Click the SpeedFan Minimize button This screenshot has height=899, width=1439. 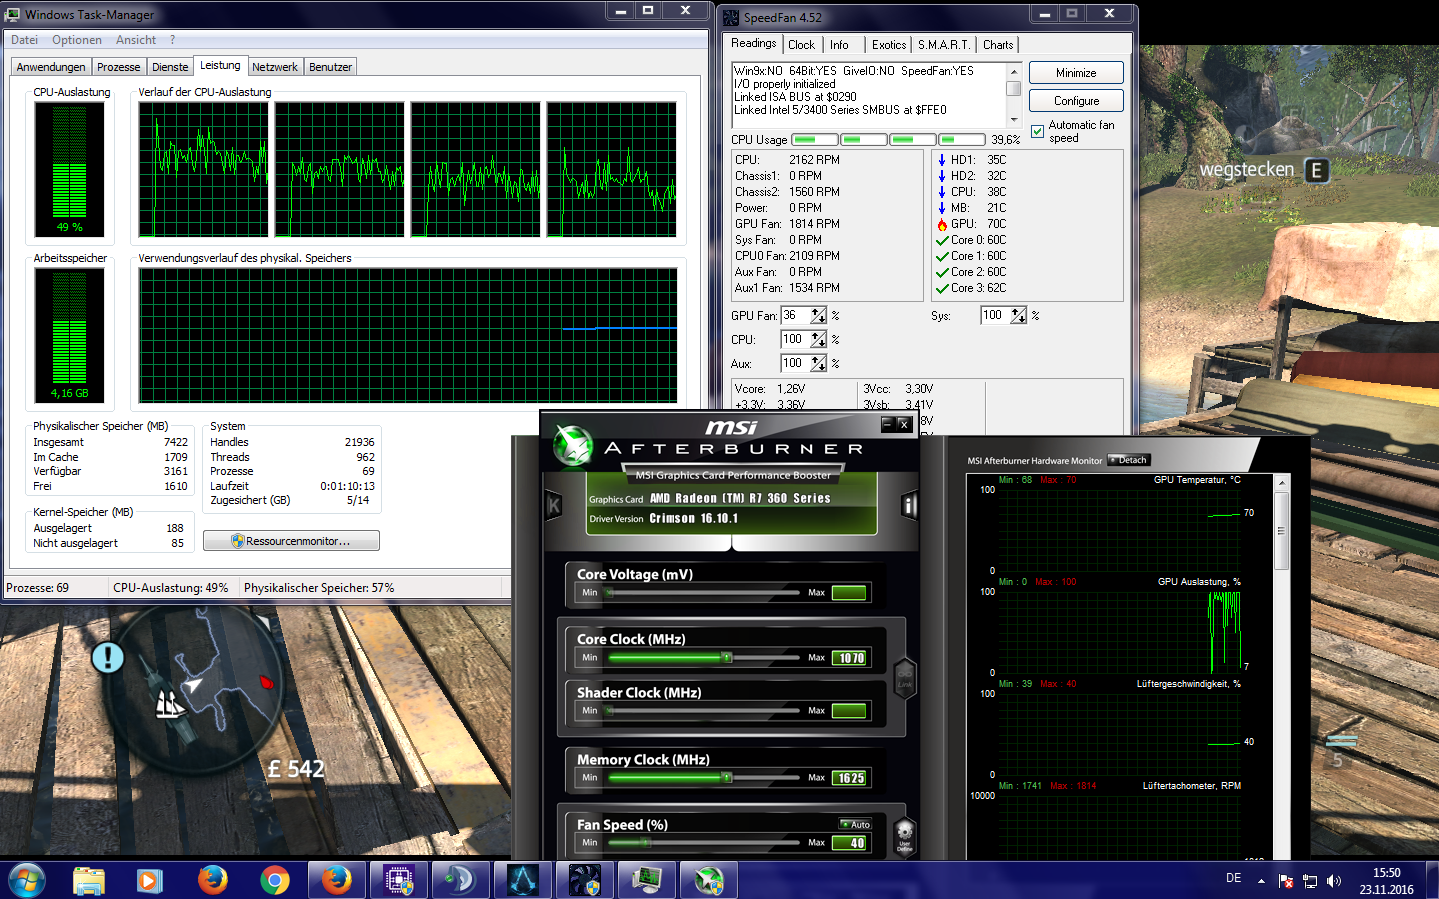coord(1076,73)
